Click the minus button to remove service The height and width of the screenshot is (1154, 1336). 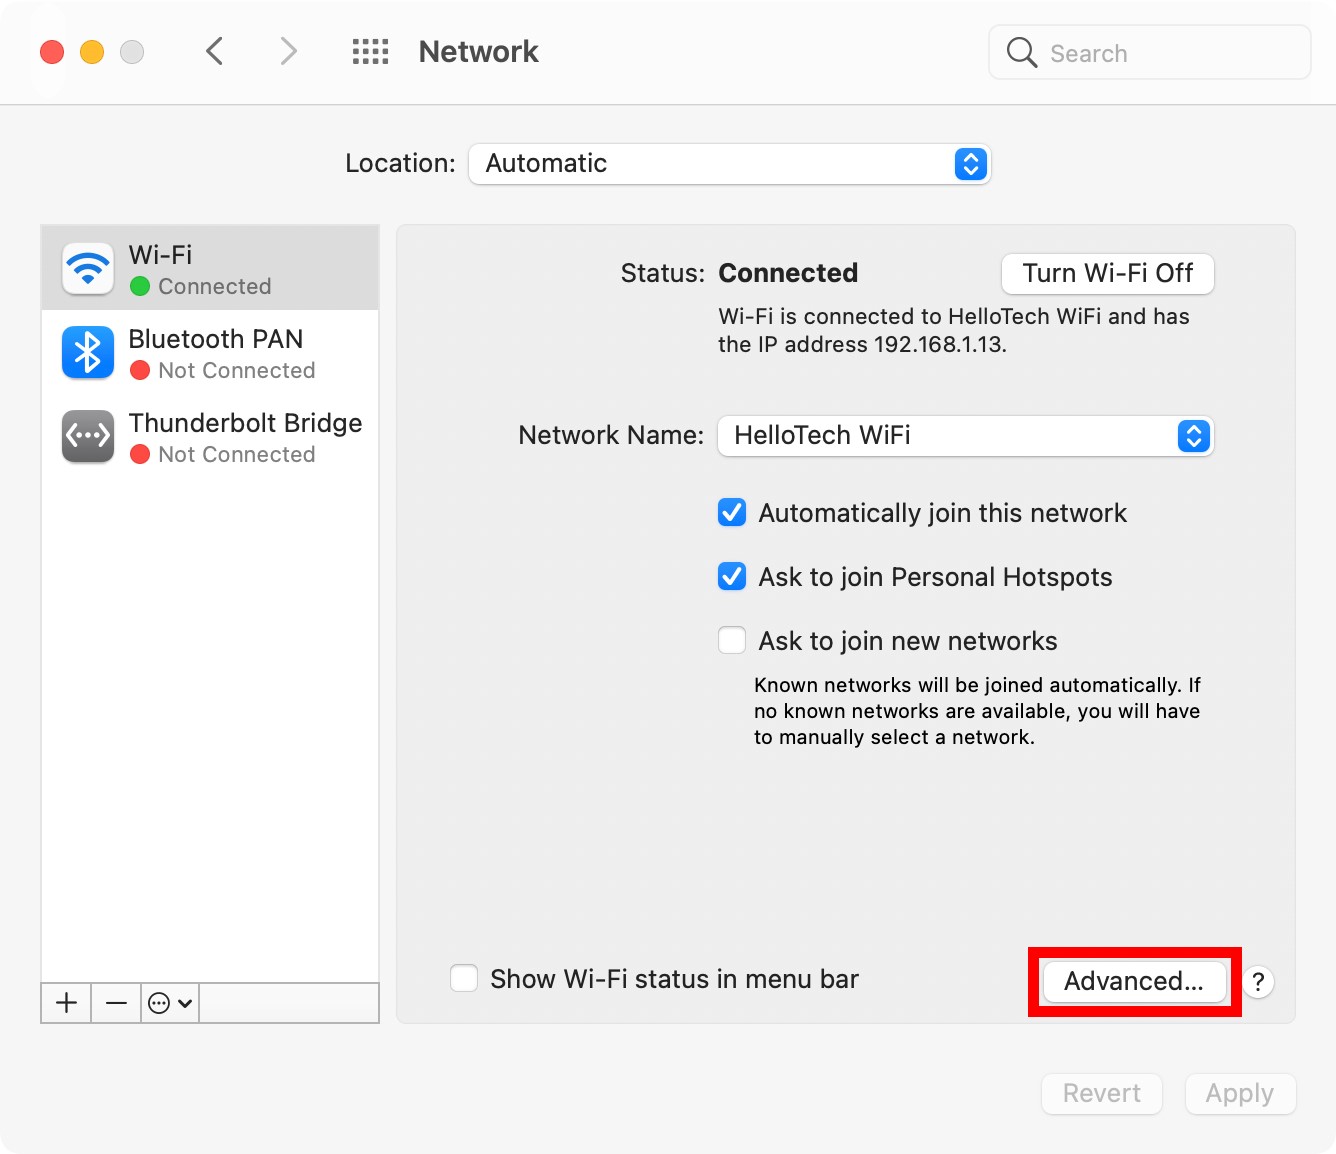(116, 1003)
